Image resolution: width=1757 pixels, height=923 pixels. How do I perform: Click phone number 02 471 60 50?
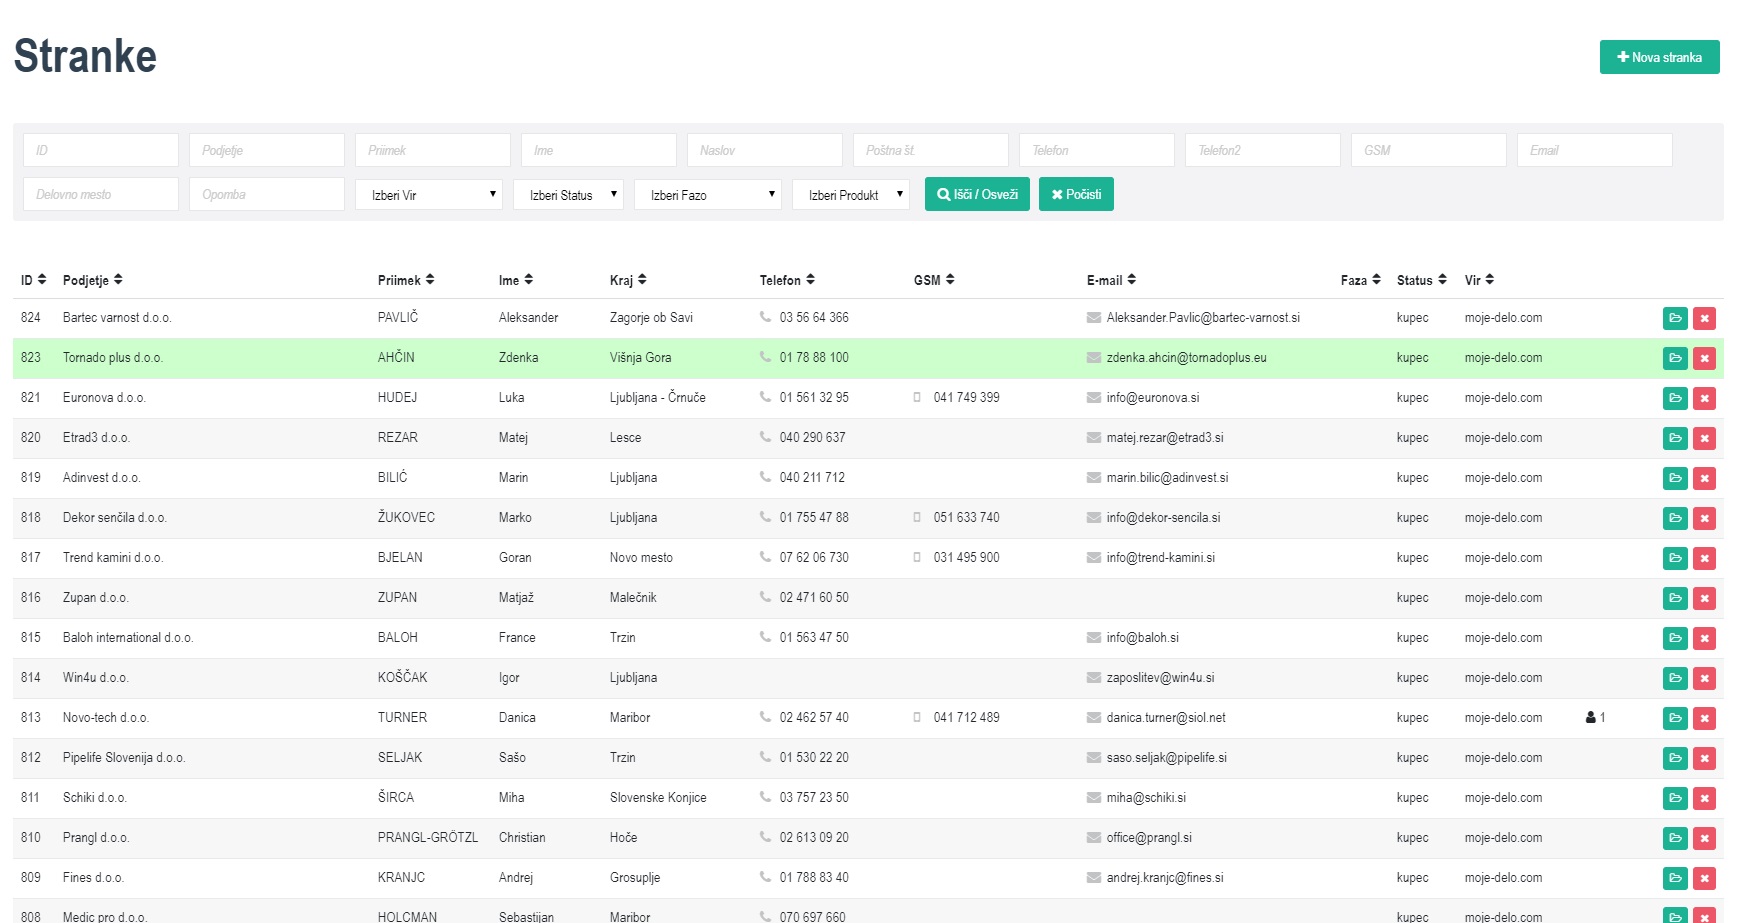click(x=814, y=597)
